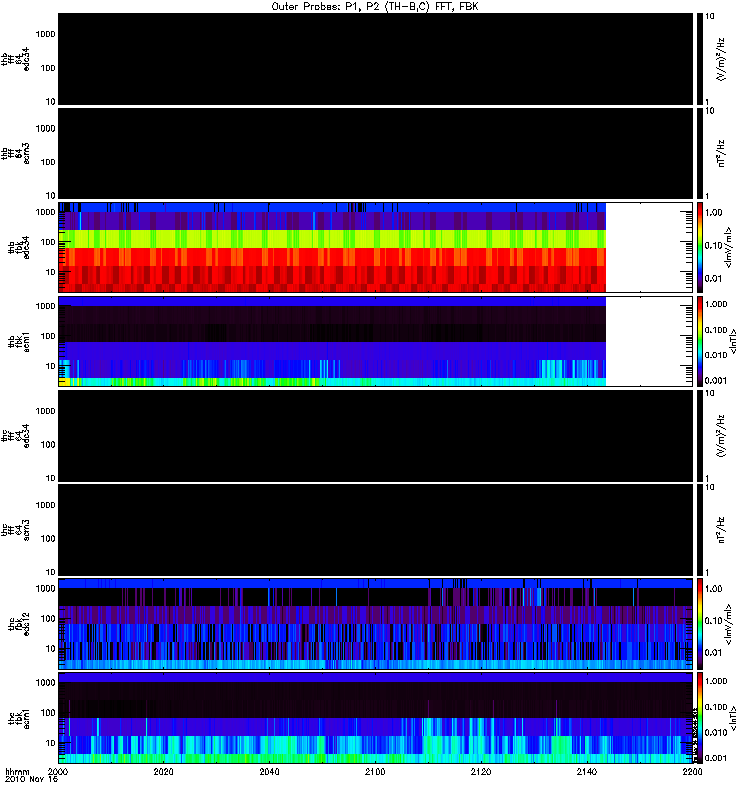Click the "0.001" tick on the thb fbk scm1 colorbar
Image resolution: width=750 pixels, height=800 pixels.
pyautogui.click(x=716, y=381)
